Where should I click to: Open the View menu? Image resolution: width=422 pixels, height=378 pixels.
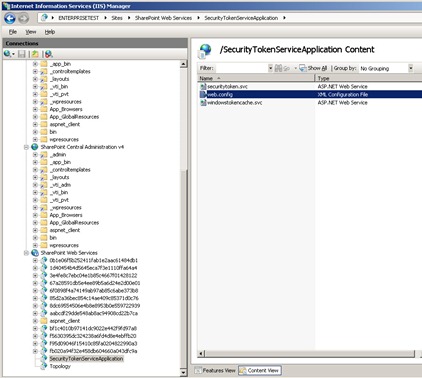pos(31,32)
